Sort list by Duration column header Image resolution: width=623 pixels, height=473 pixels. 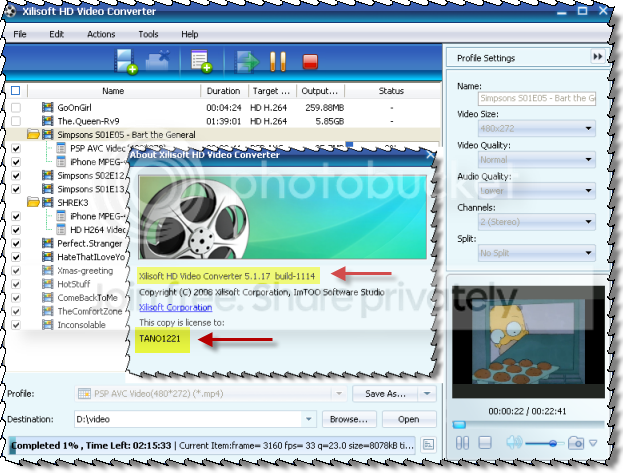point(224,91)
